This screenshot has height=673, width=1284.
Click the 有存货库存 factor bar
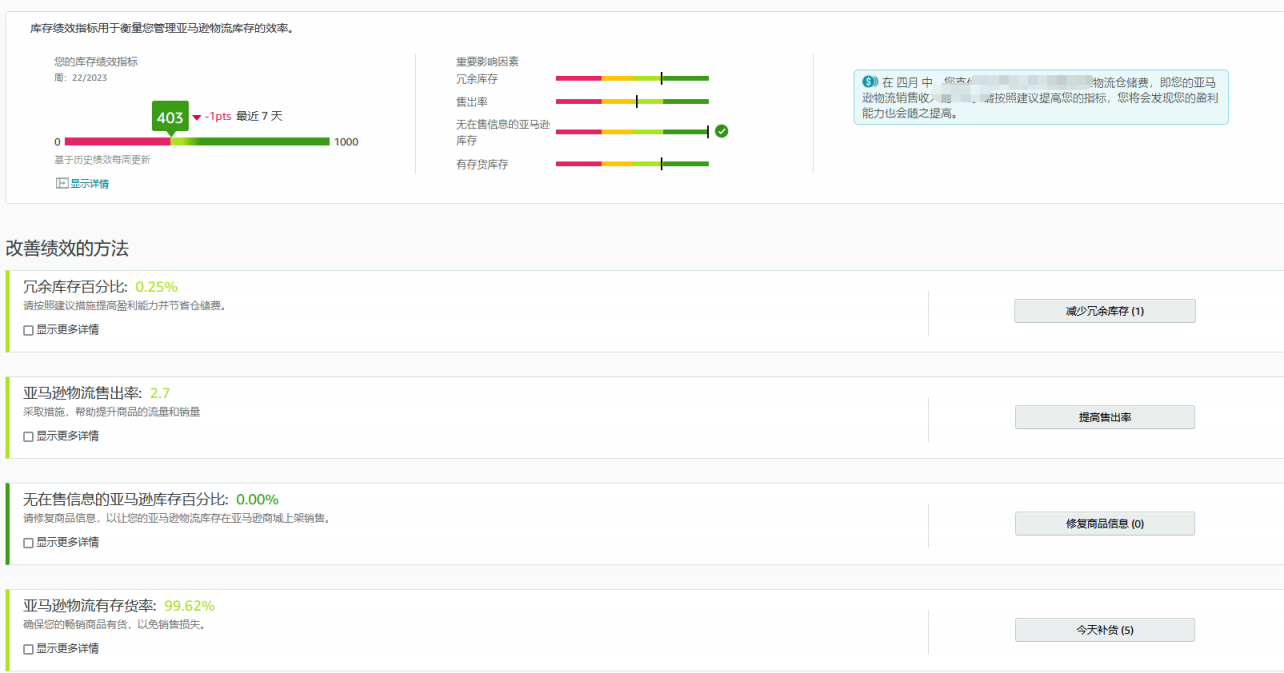coord(632,164)
